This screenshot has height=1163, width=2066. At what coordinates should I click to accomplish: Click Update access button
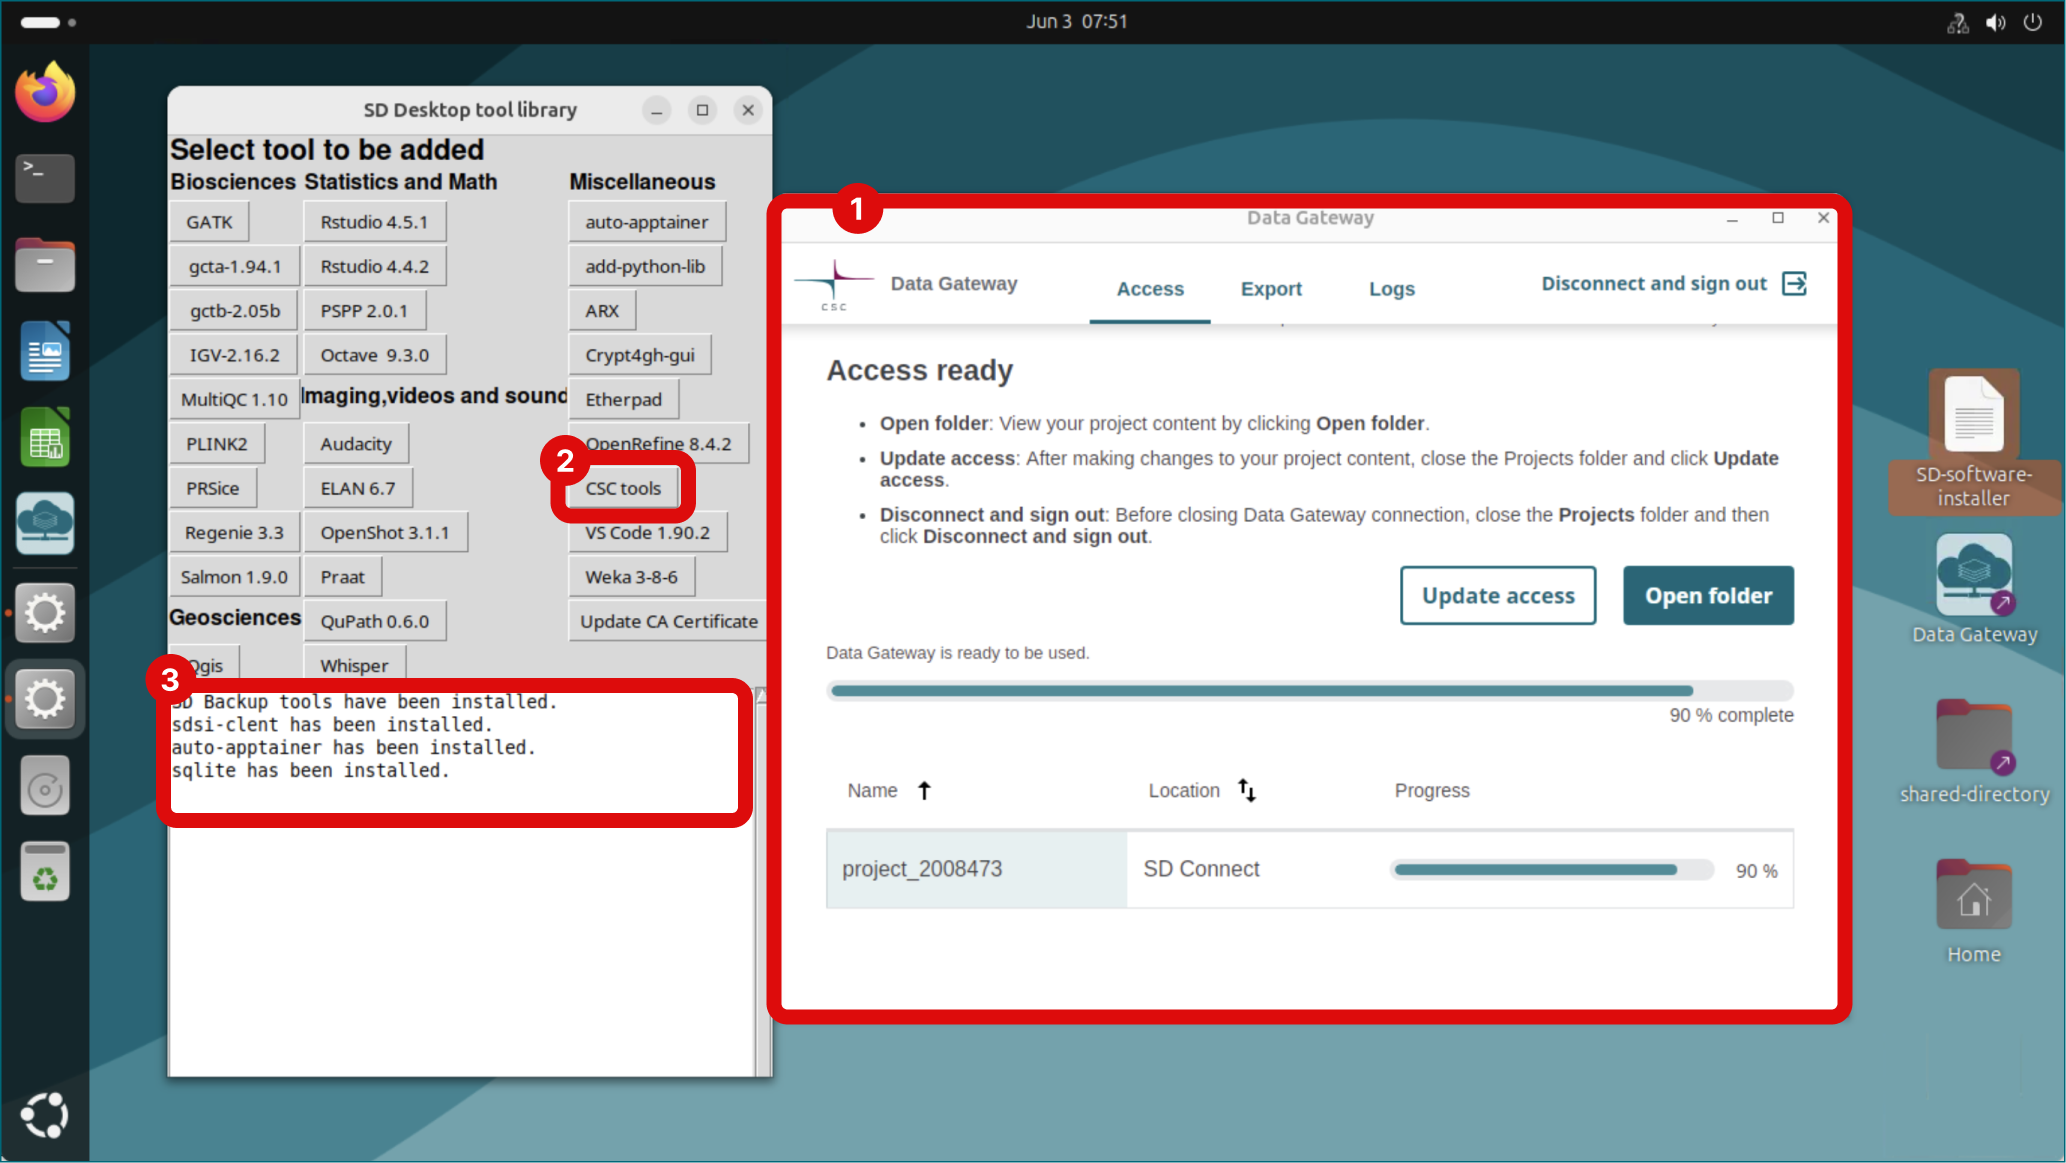[x=1498, y=596]
